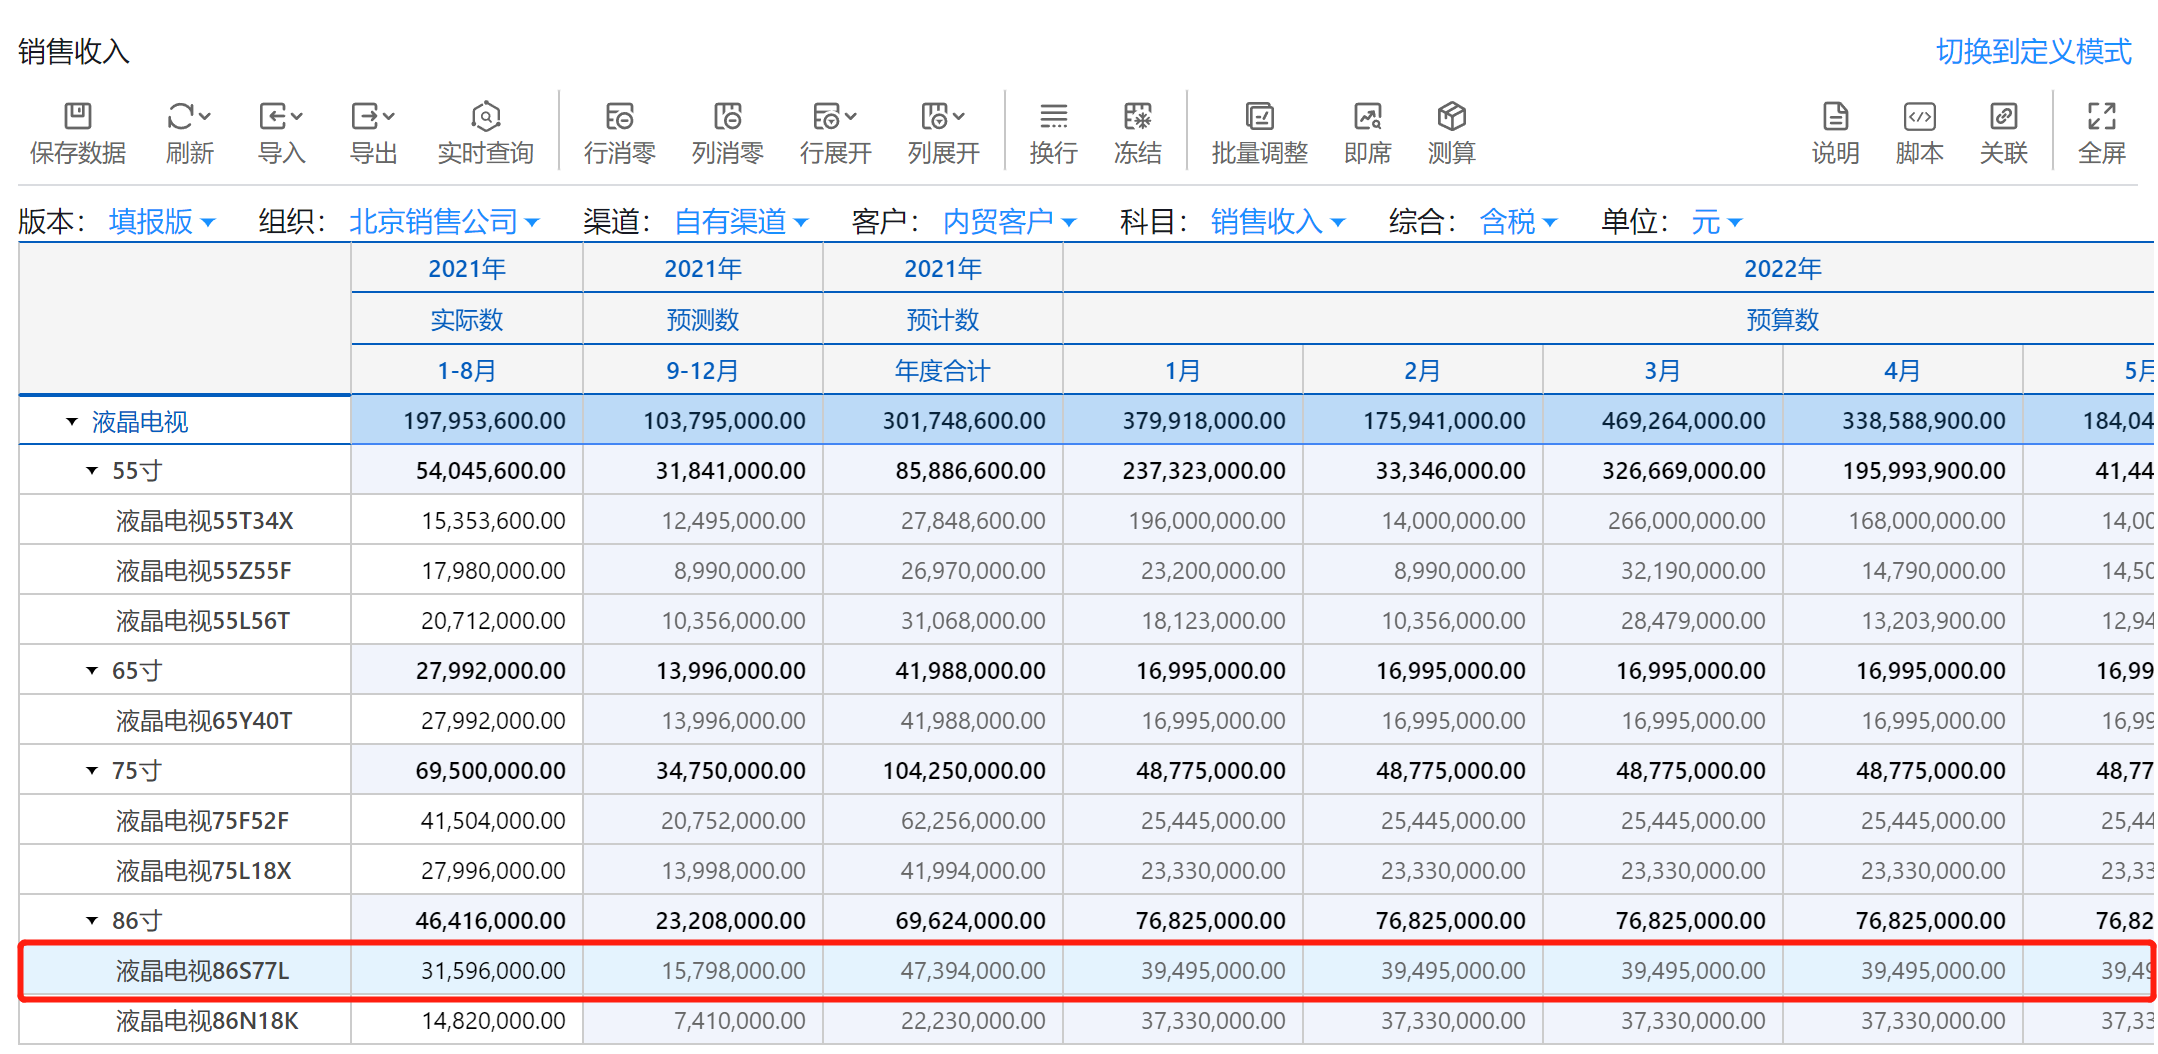
Task: Collapse the 液晶电视 tree row
Action: pyautogui.click(x=72, y=422)
